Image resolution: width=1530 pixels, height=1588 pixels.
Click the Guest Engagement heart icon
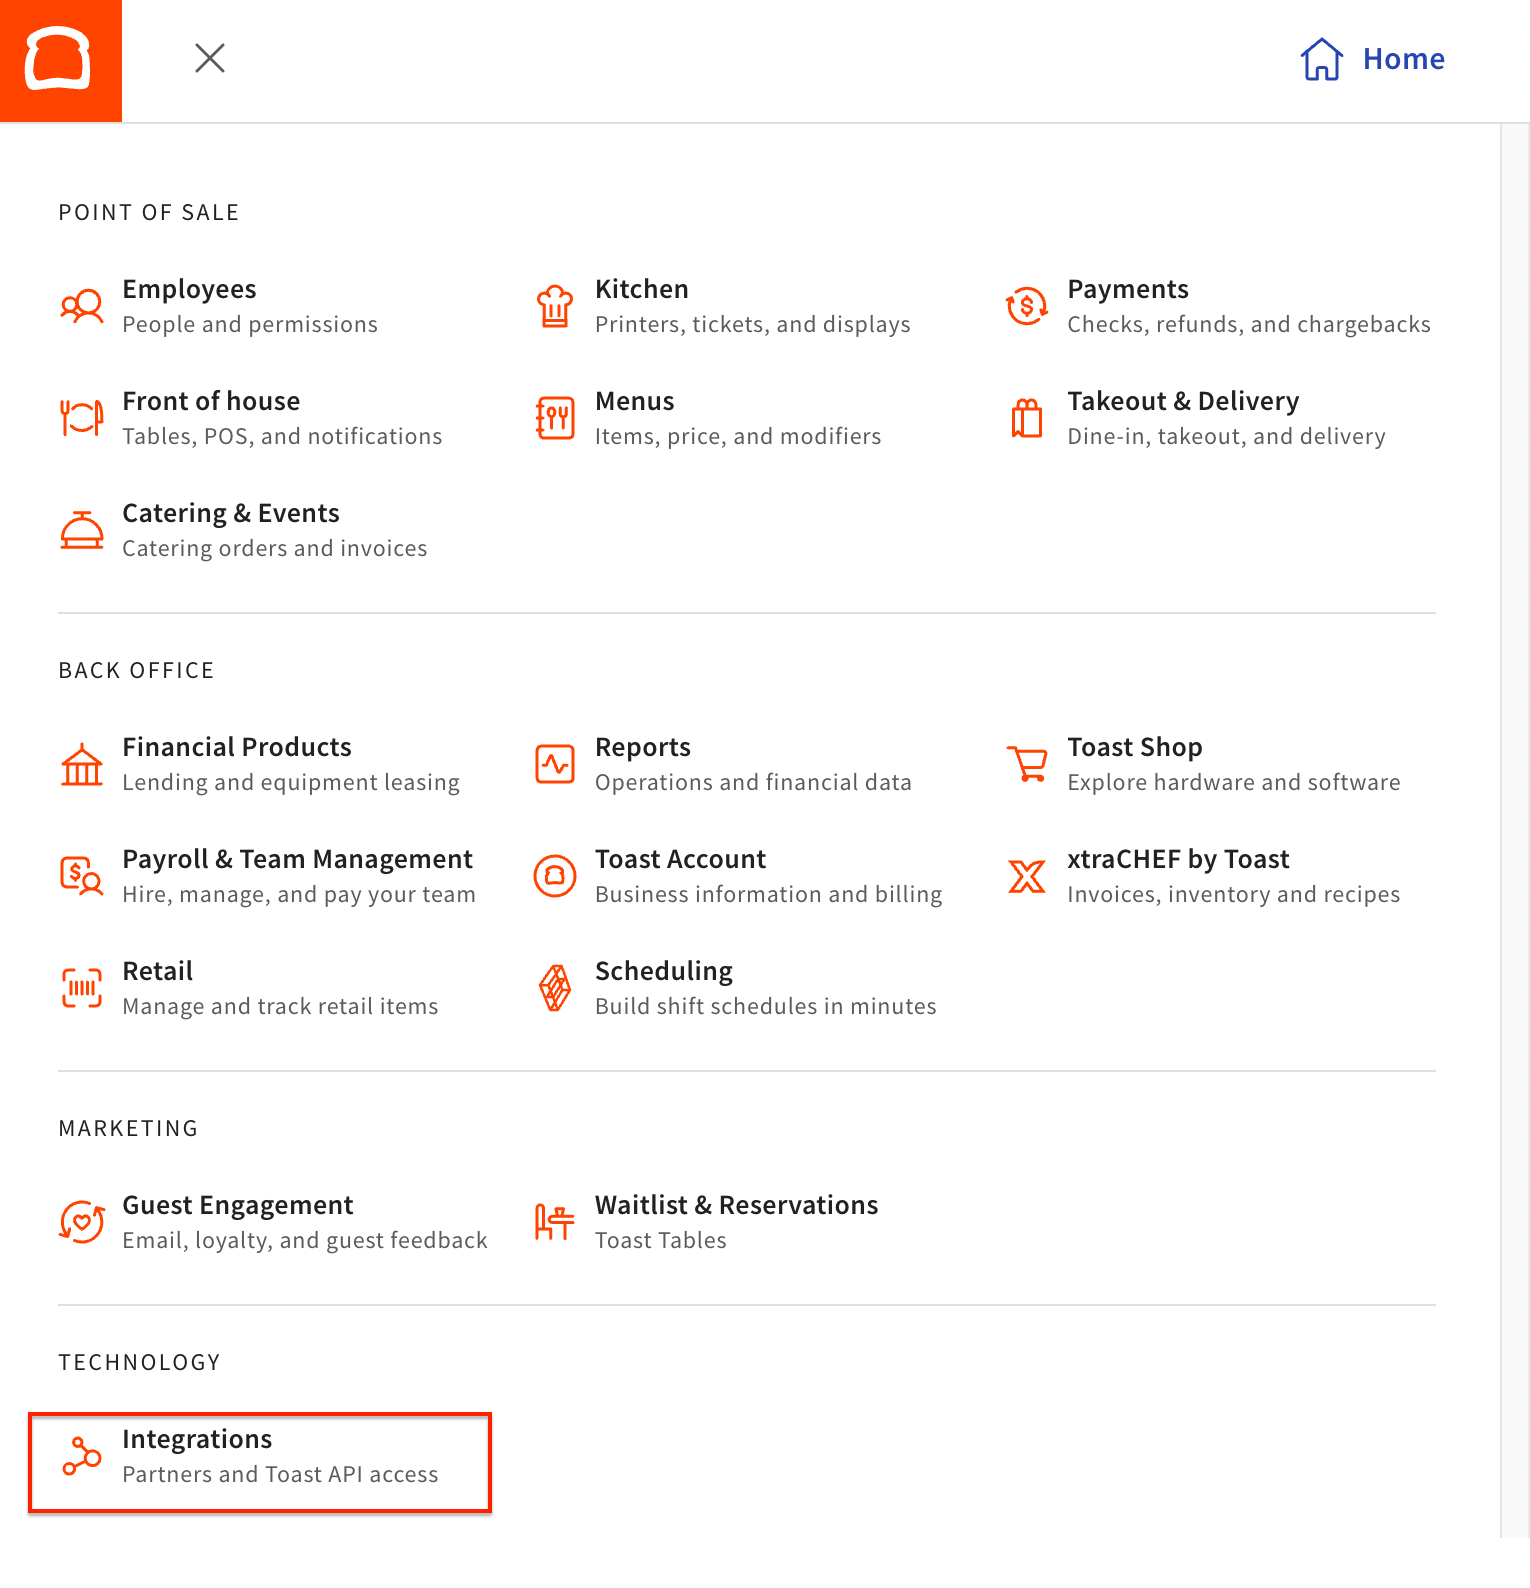click(82, 1222)
